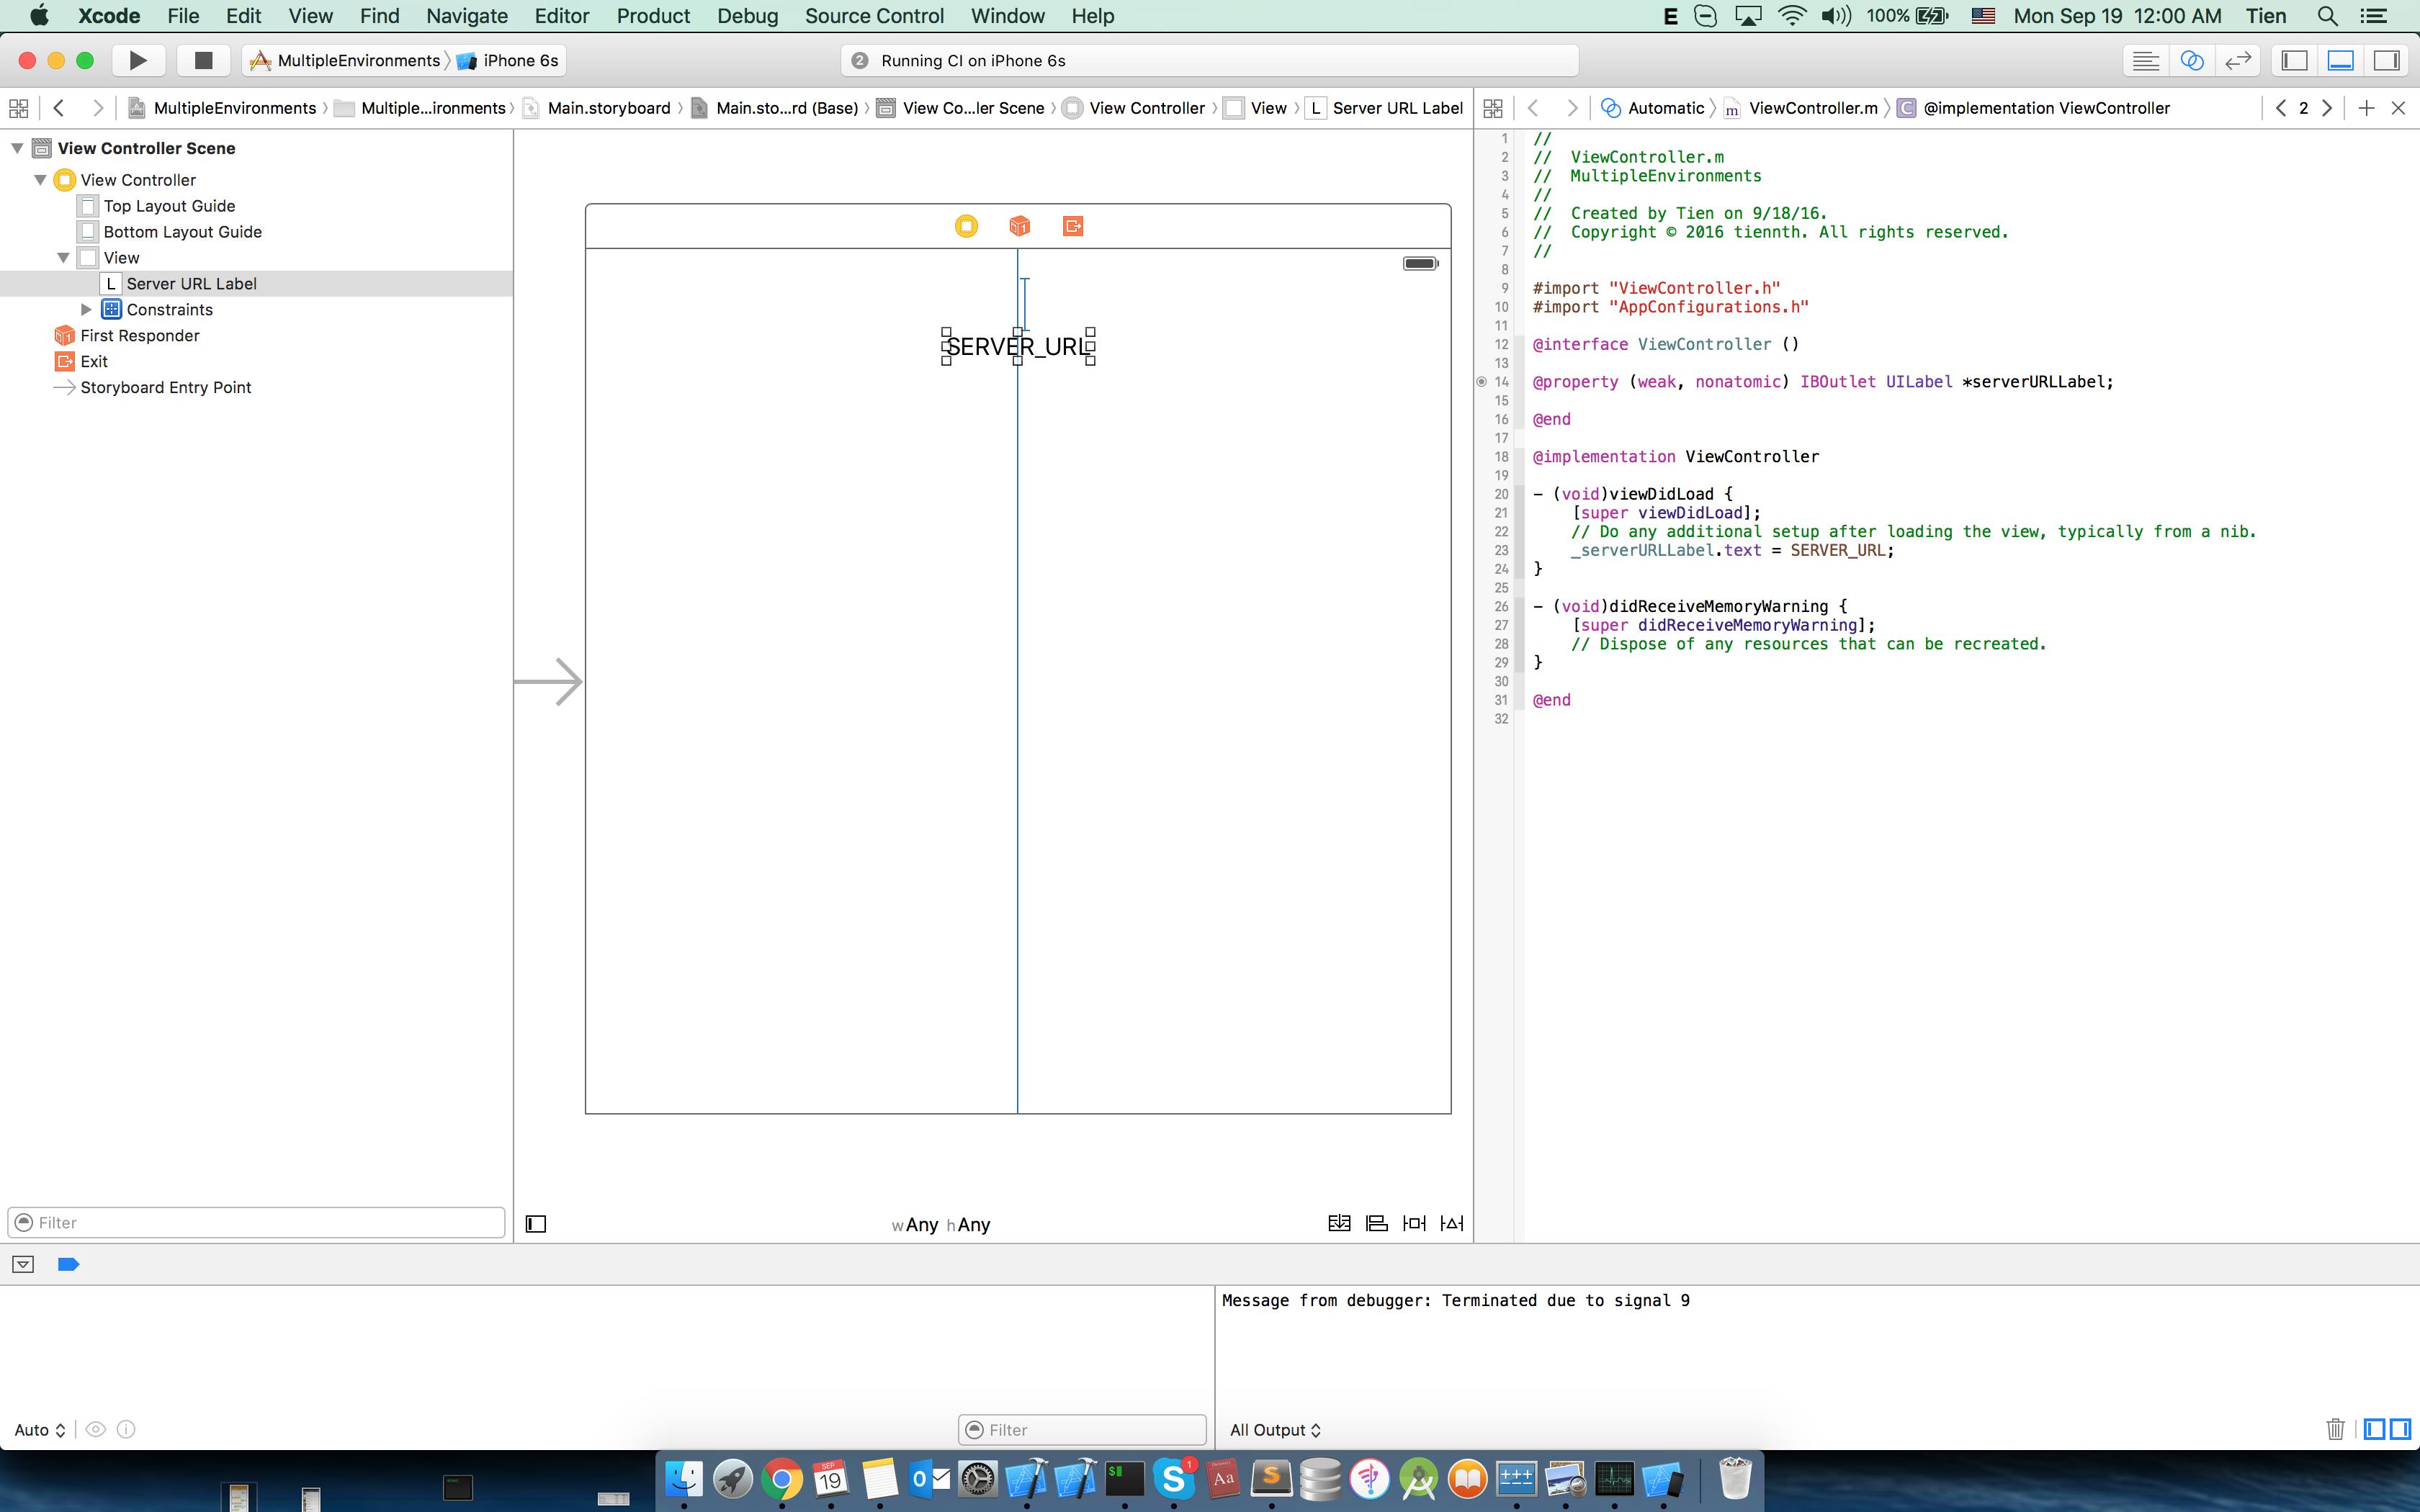Open the related items grid in storyboard jump bar
The width and height of the screenshot is (2420, 1512).
pyautogui.click(x=18, y=108)
